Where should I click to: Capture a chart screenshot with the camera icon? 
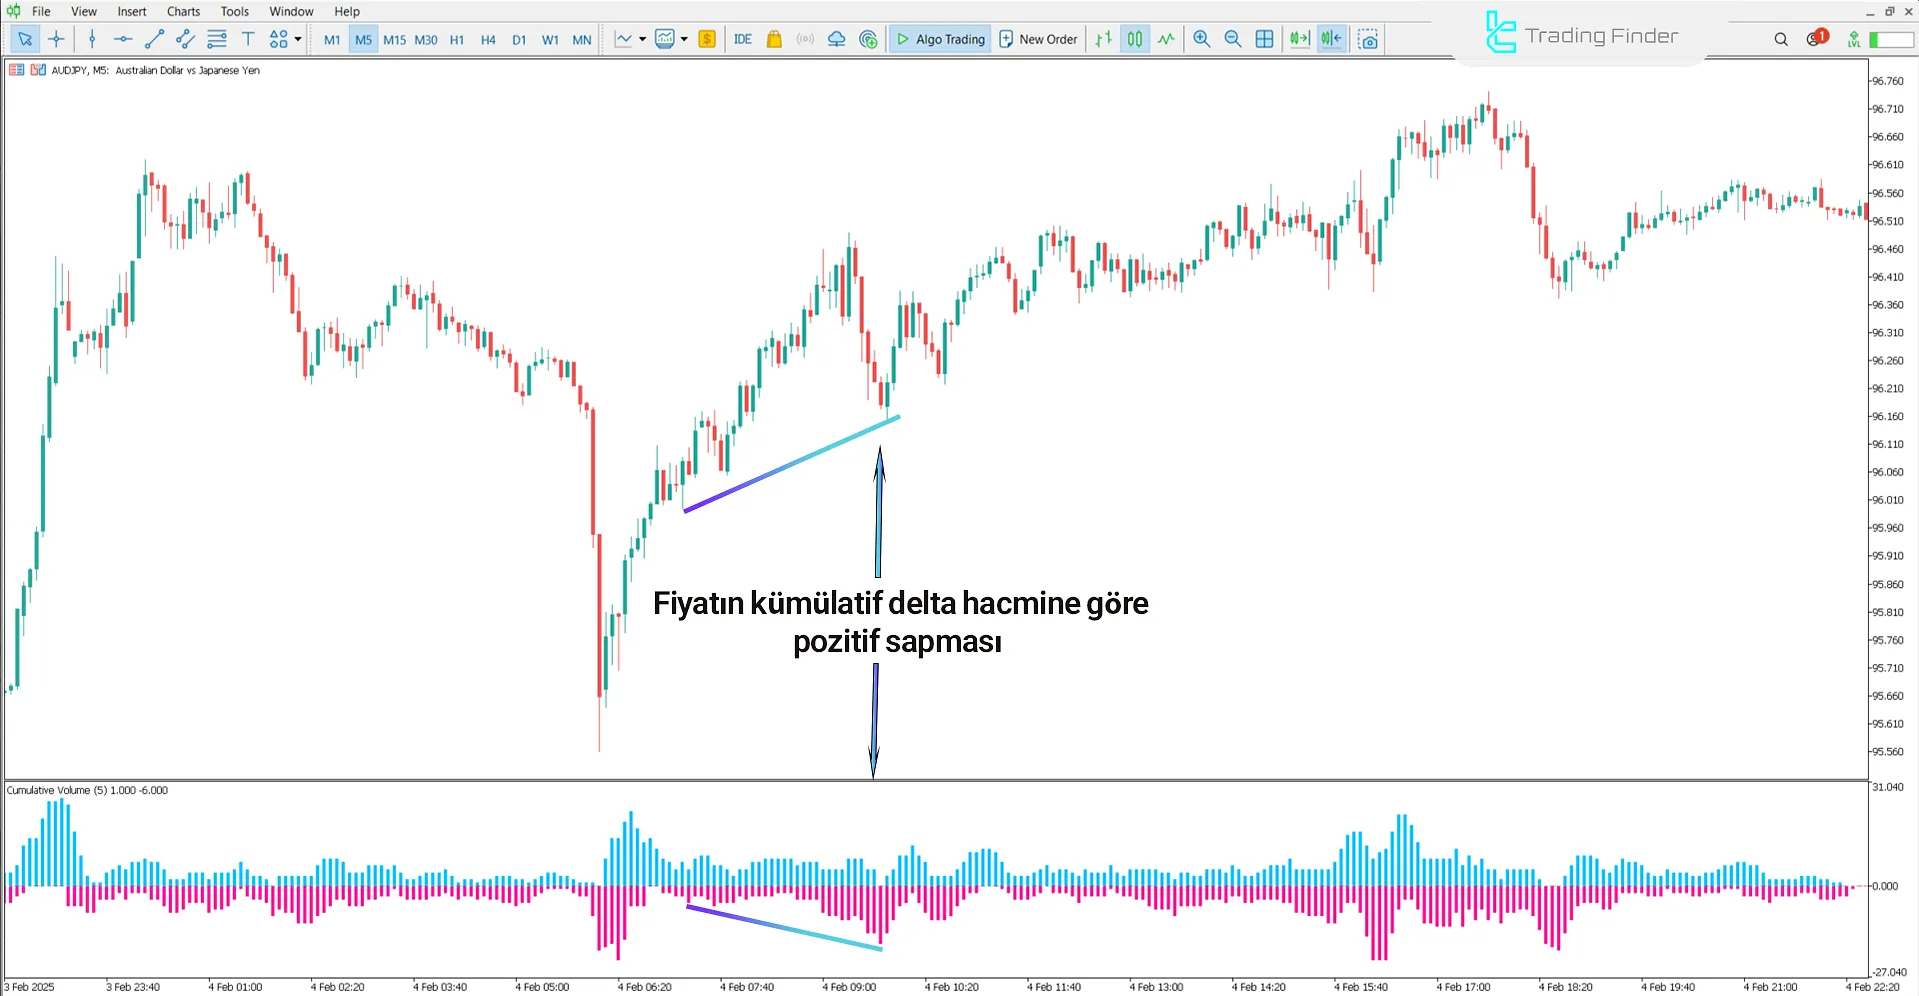click(1368, 39)
